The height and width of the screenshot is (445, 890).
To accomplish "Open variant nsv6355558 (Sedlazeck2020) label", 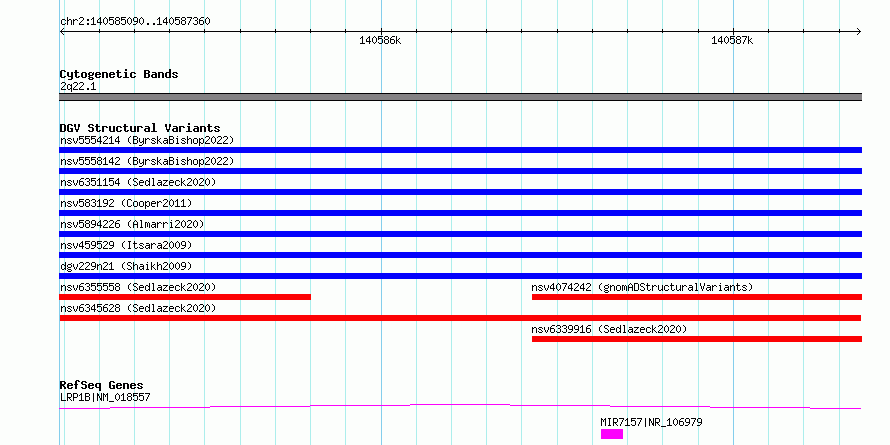I will pyautogui.click(x=138, y=287).
